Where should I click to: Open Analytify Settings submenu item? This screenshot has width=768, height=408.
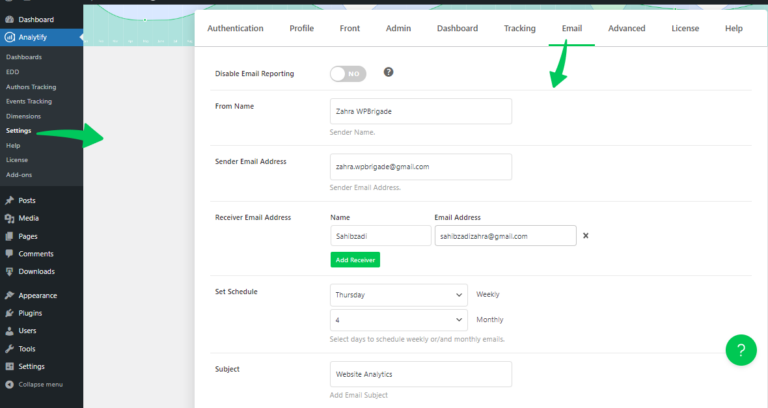(x=19, y=131)
